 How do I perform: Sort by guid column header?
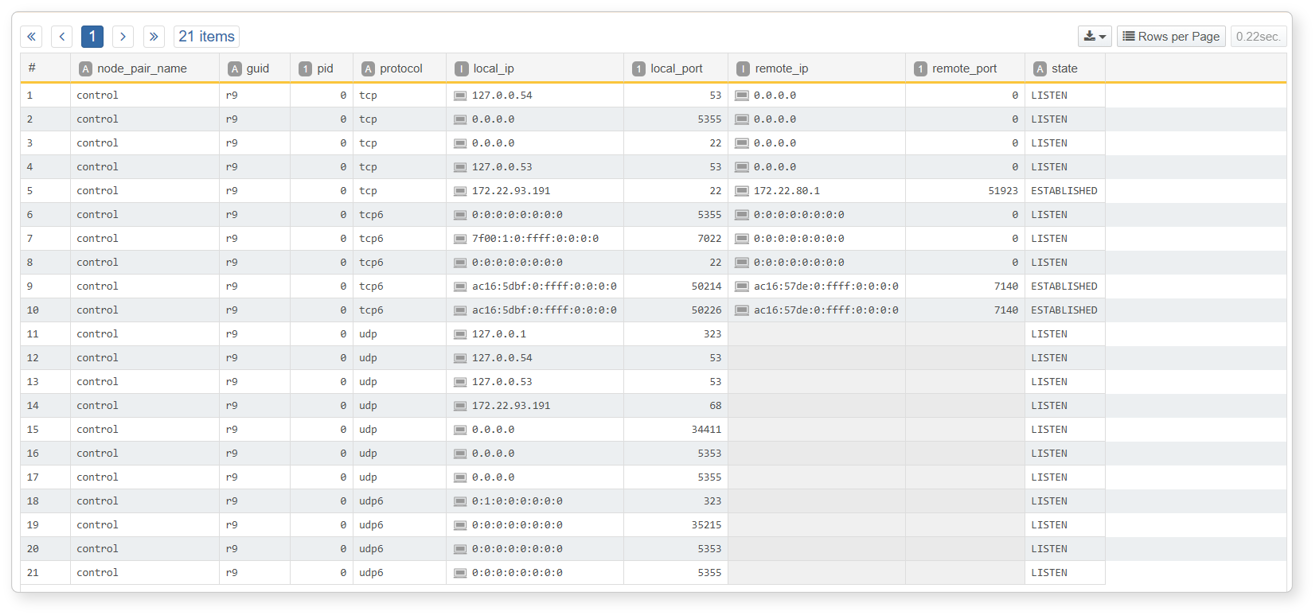(257, 69)
